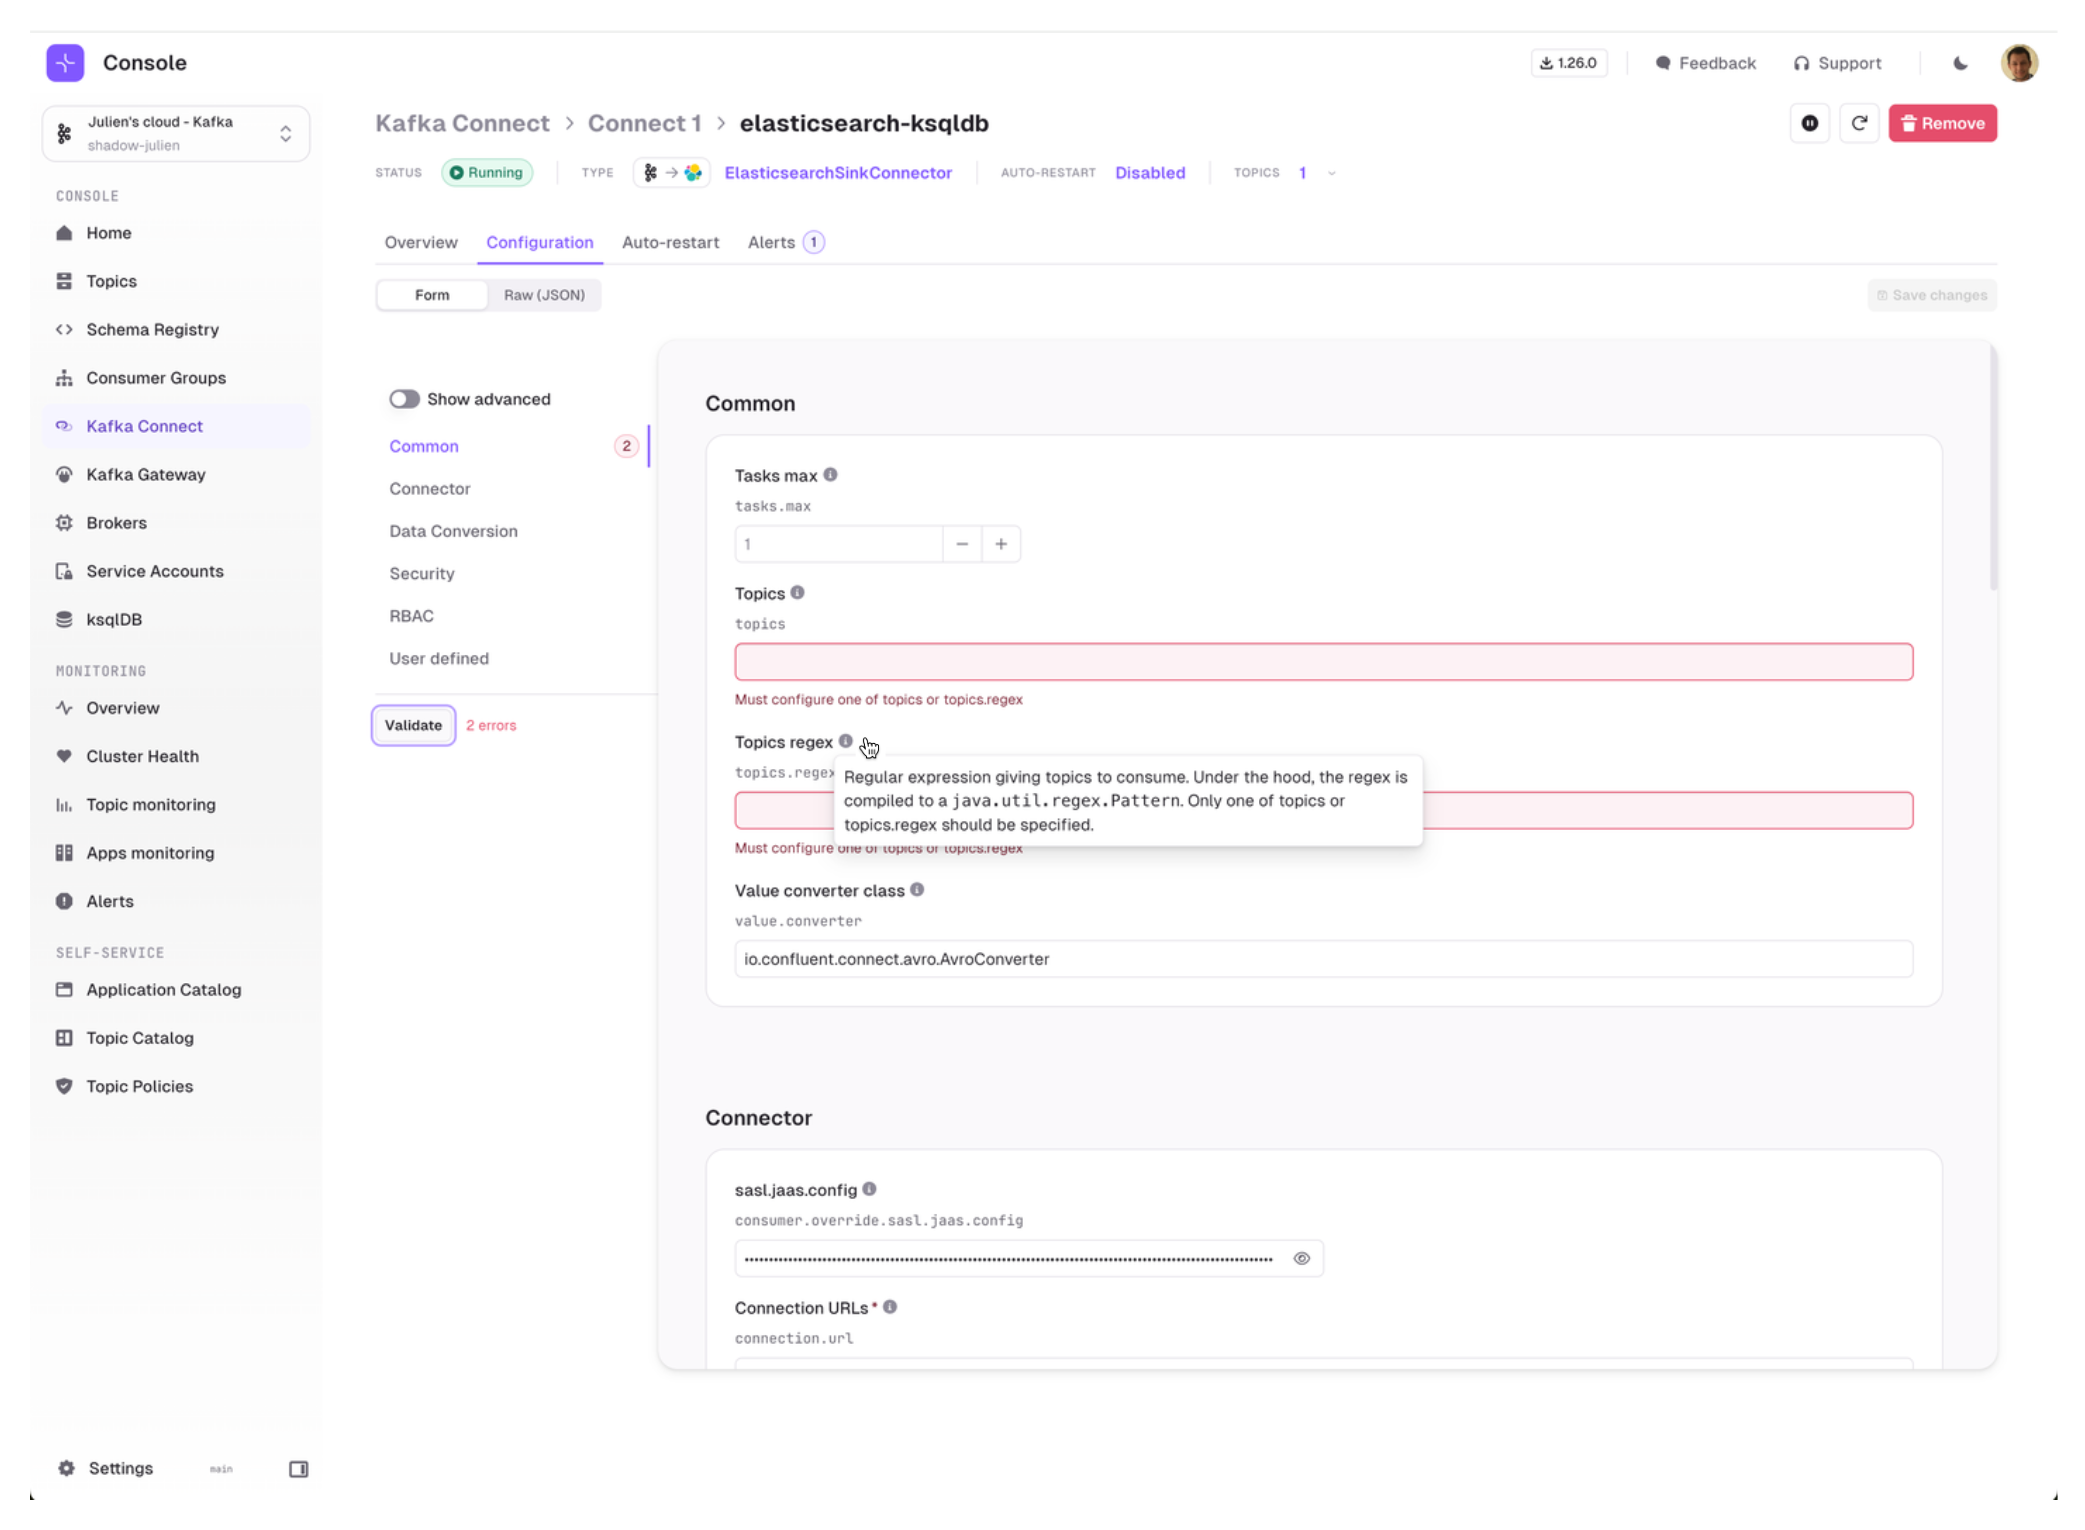Enable the Show advanced toggle
This screenshot has height=1530, width=2085.
404,398
